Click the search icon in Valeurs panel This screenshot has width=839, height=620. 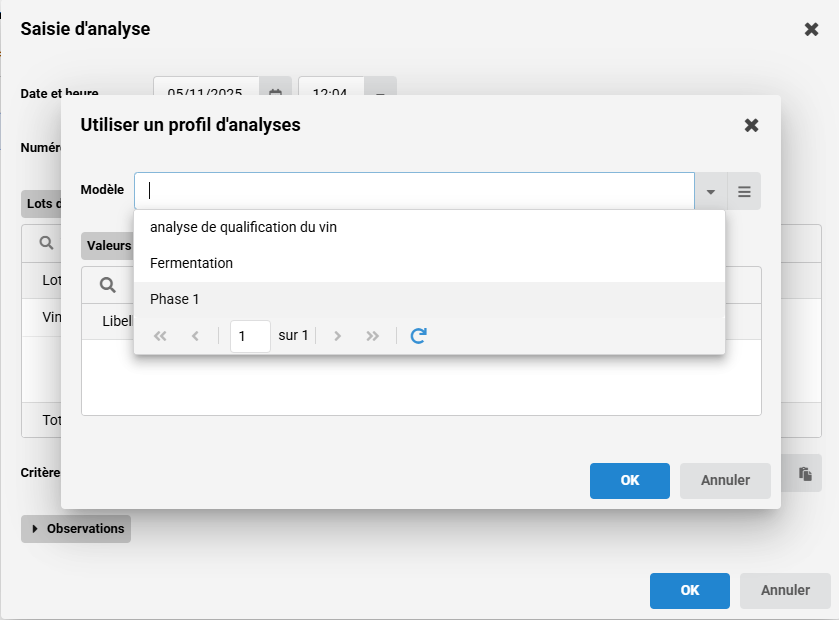107,285
